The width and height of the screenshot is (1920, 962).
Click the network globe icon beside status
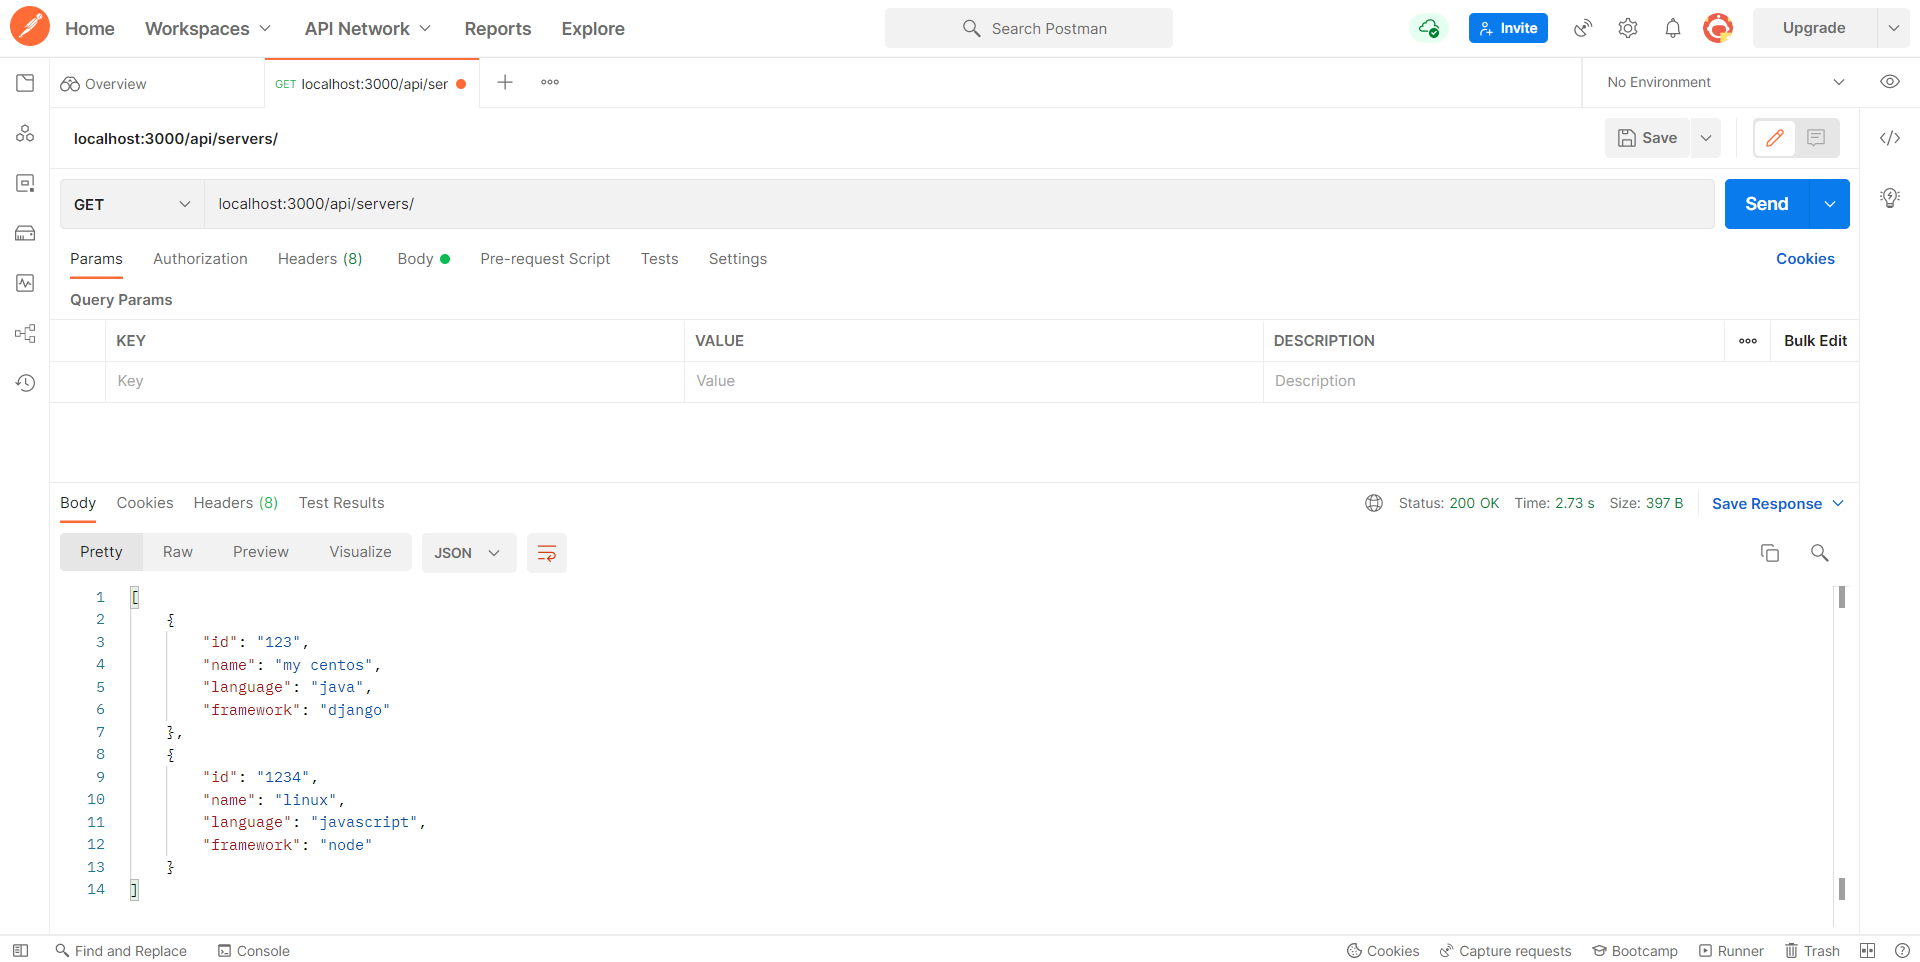point(1374,503)
